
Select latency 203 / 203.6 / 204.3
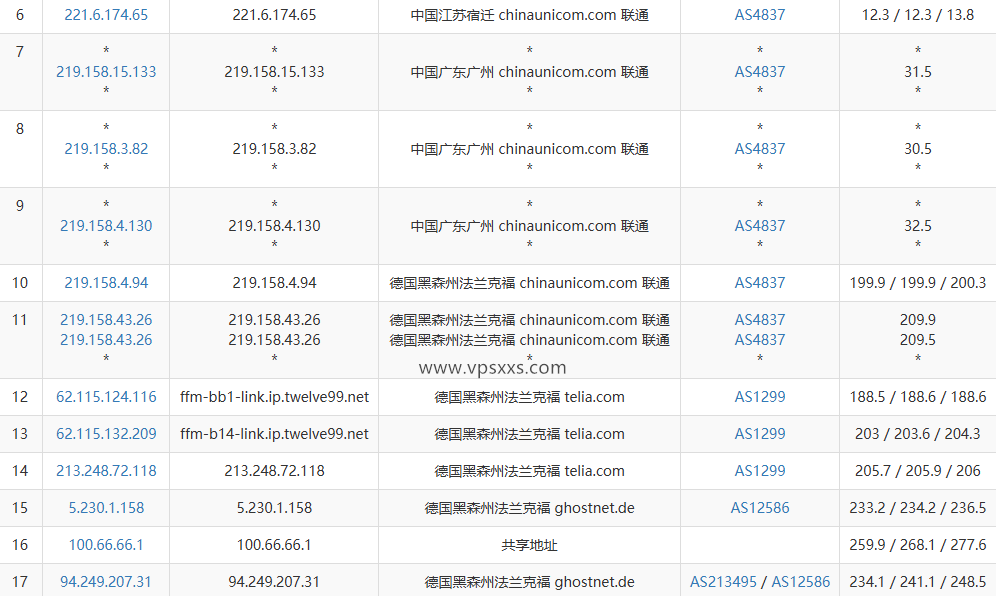coord(918,434)
